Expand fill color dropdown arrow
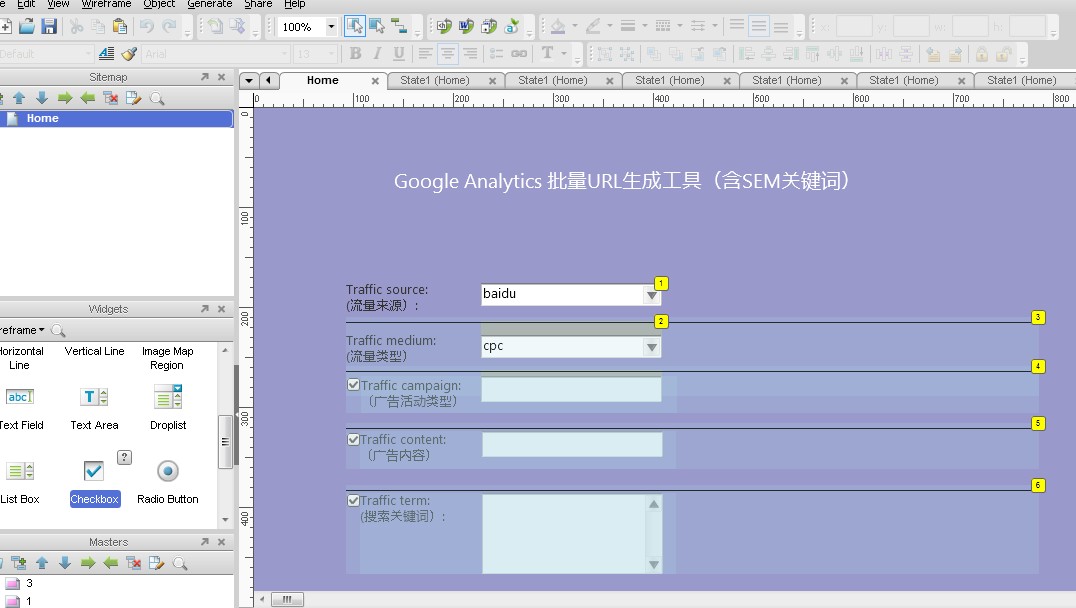 pos(574,26)
